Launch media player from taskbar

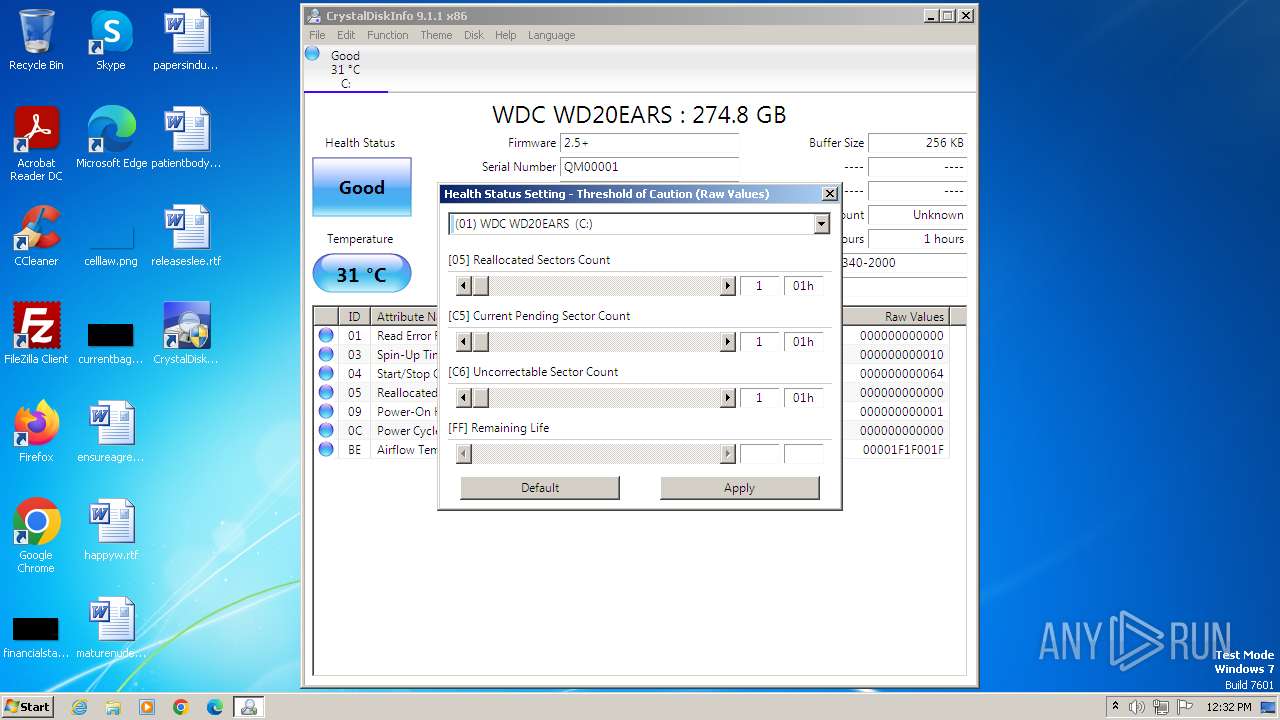147,707
